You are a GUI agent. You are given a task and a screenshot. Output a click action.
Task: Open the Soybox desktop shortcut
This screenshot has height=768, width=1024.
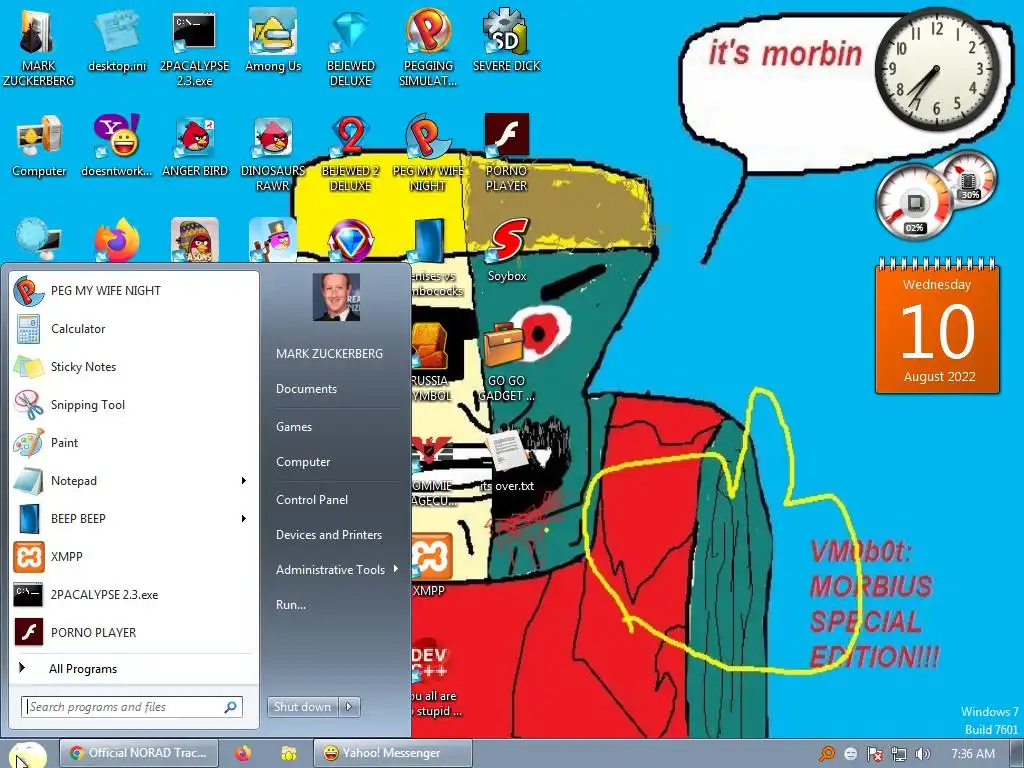(x=507, y=251)
